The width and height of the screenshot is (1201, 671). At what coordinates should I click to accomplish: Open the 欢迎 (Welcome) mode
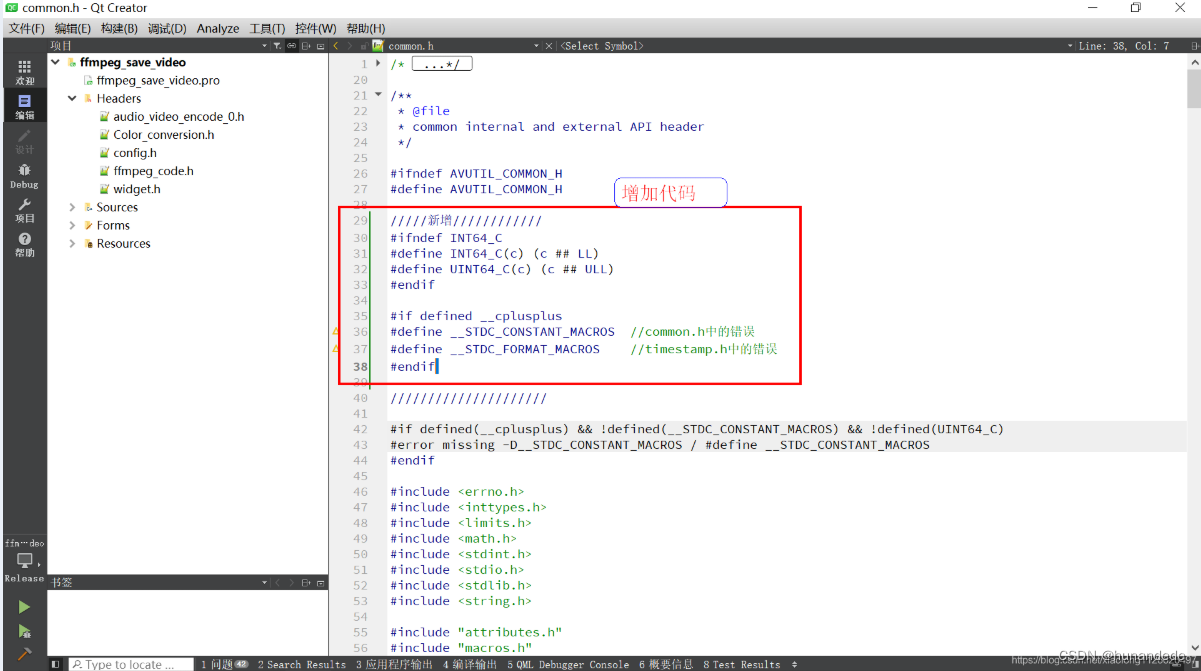point(23,72)
